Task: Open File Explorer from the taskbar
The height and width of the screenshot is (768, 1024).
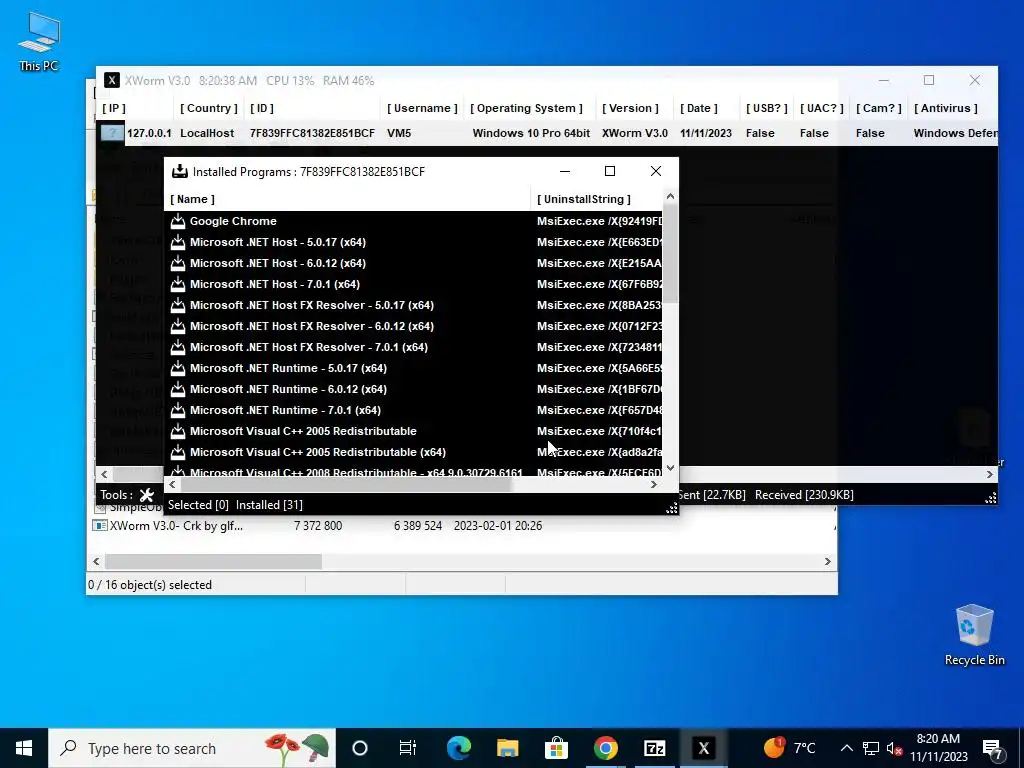Action: pyautogui.click(x=507, y=748)
